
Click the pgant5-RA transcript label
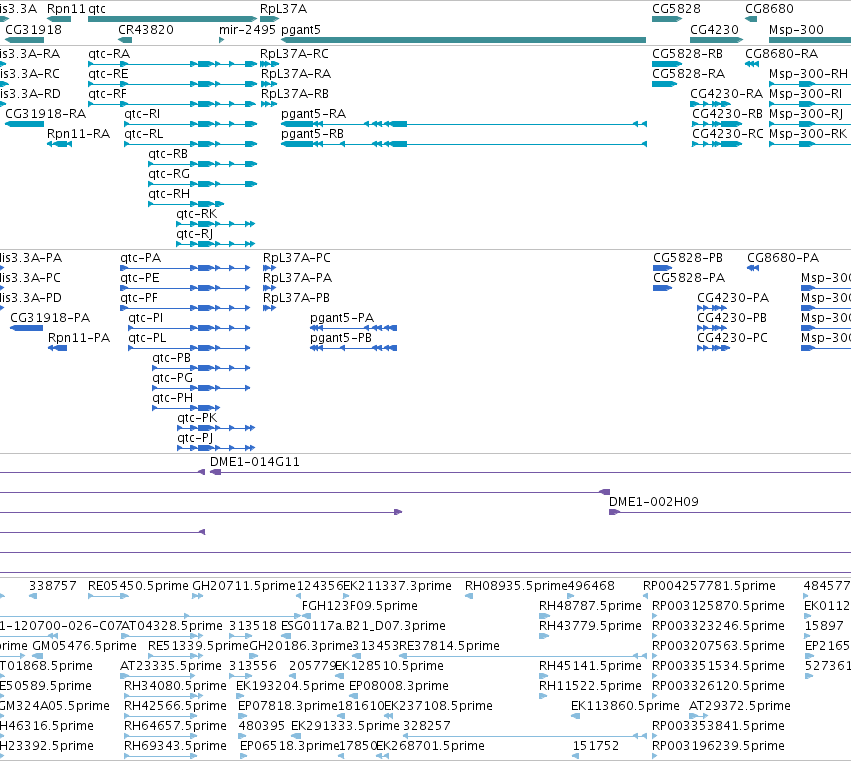(314, 114)
